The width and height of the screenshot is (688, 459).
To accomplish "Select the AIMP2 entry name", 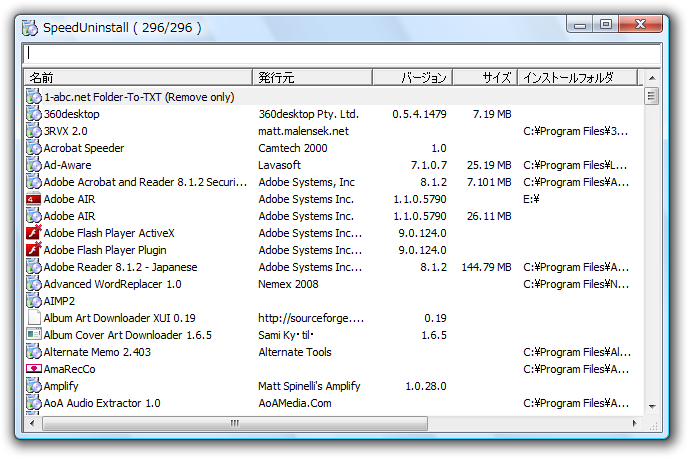I will (x=59, y=301).
